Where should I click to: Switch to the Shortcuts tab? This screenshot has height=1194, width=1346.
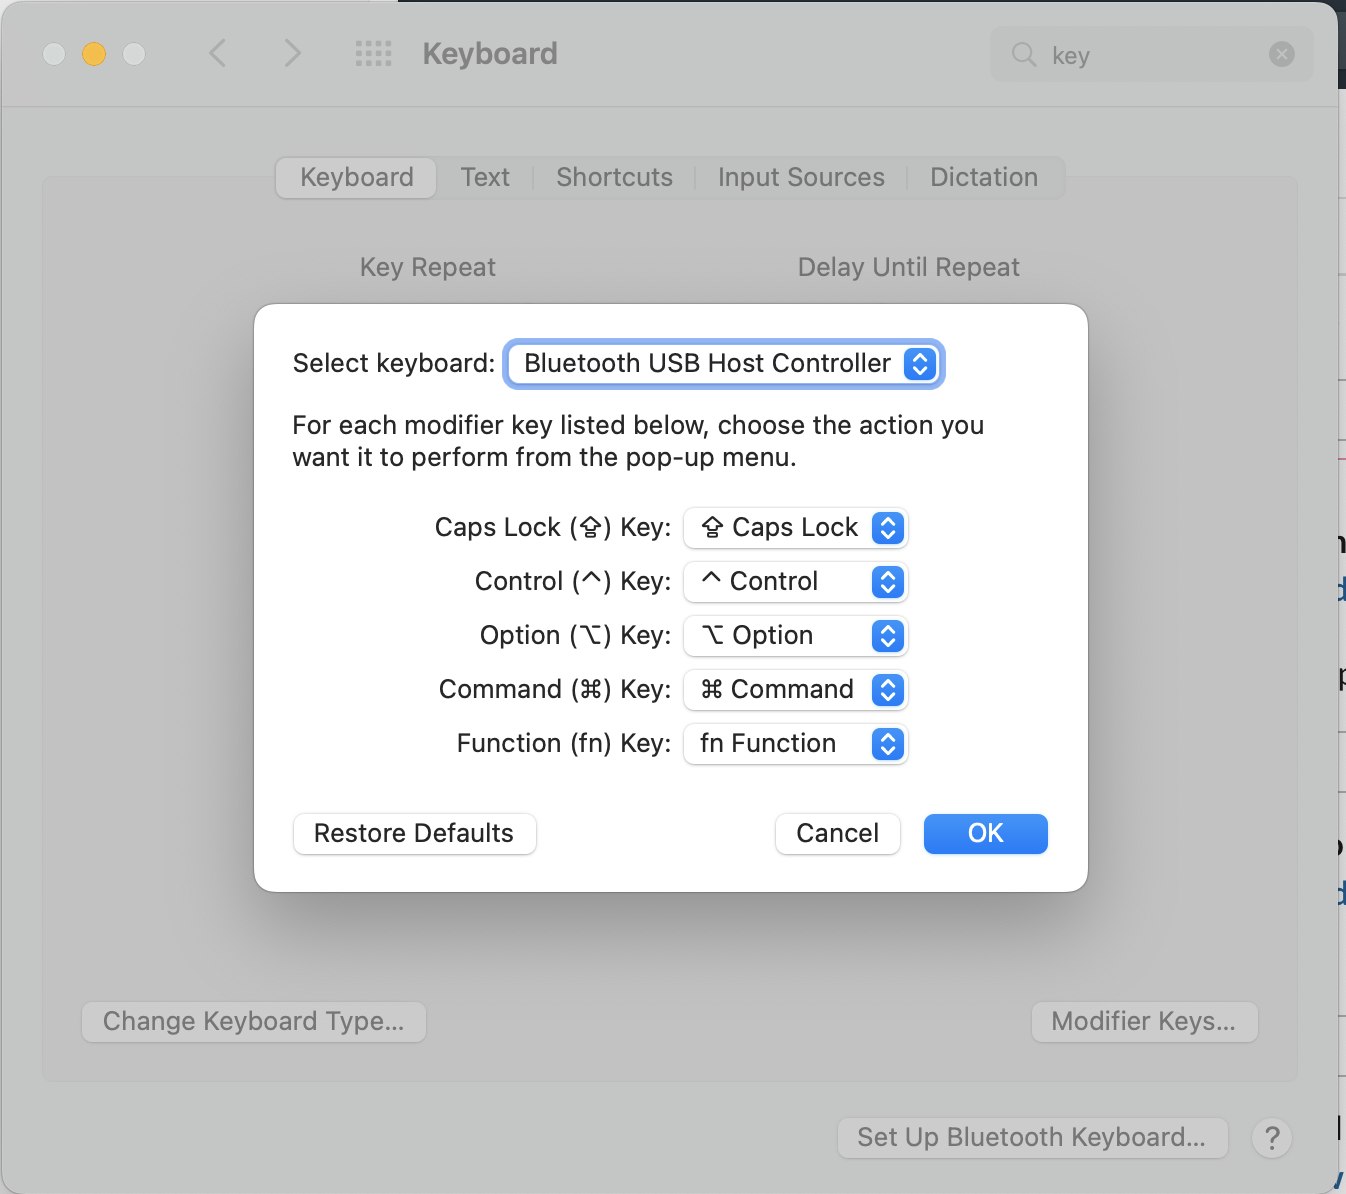[x=614, y=177]
